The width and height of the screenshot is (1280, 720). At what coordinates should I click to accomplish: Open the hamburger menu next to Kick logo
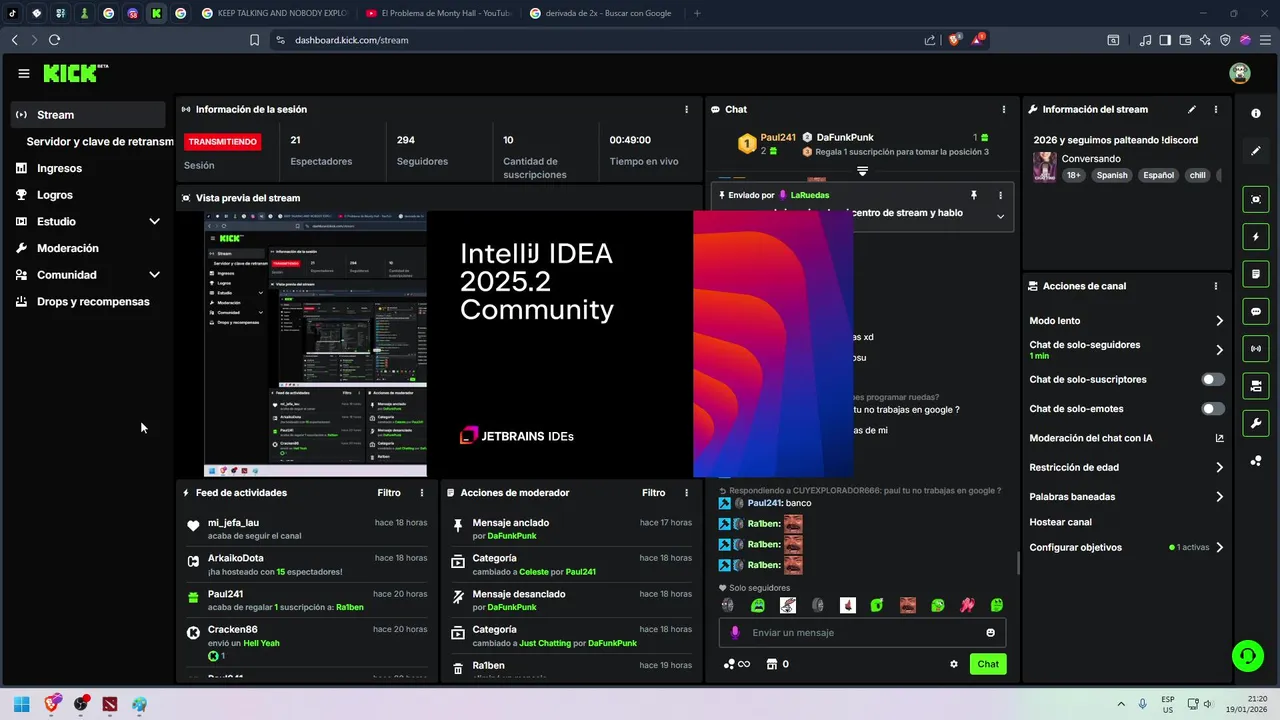point(24,73)
